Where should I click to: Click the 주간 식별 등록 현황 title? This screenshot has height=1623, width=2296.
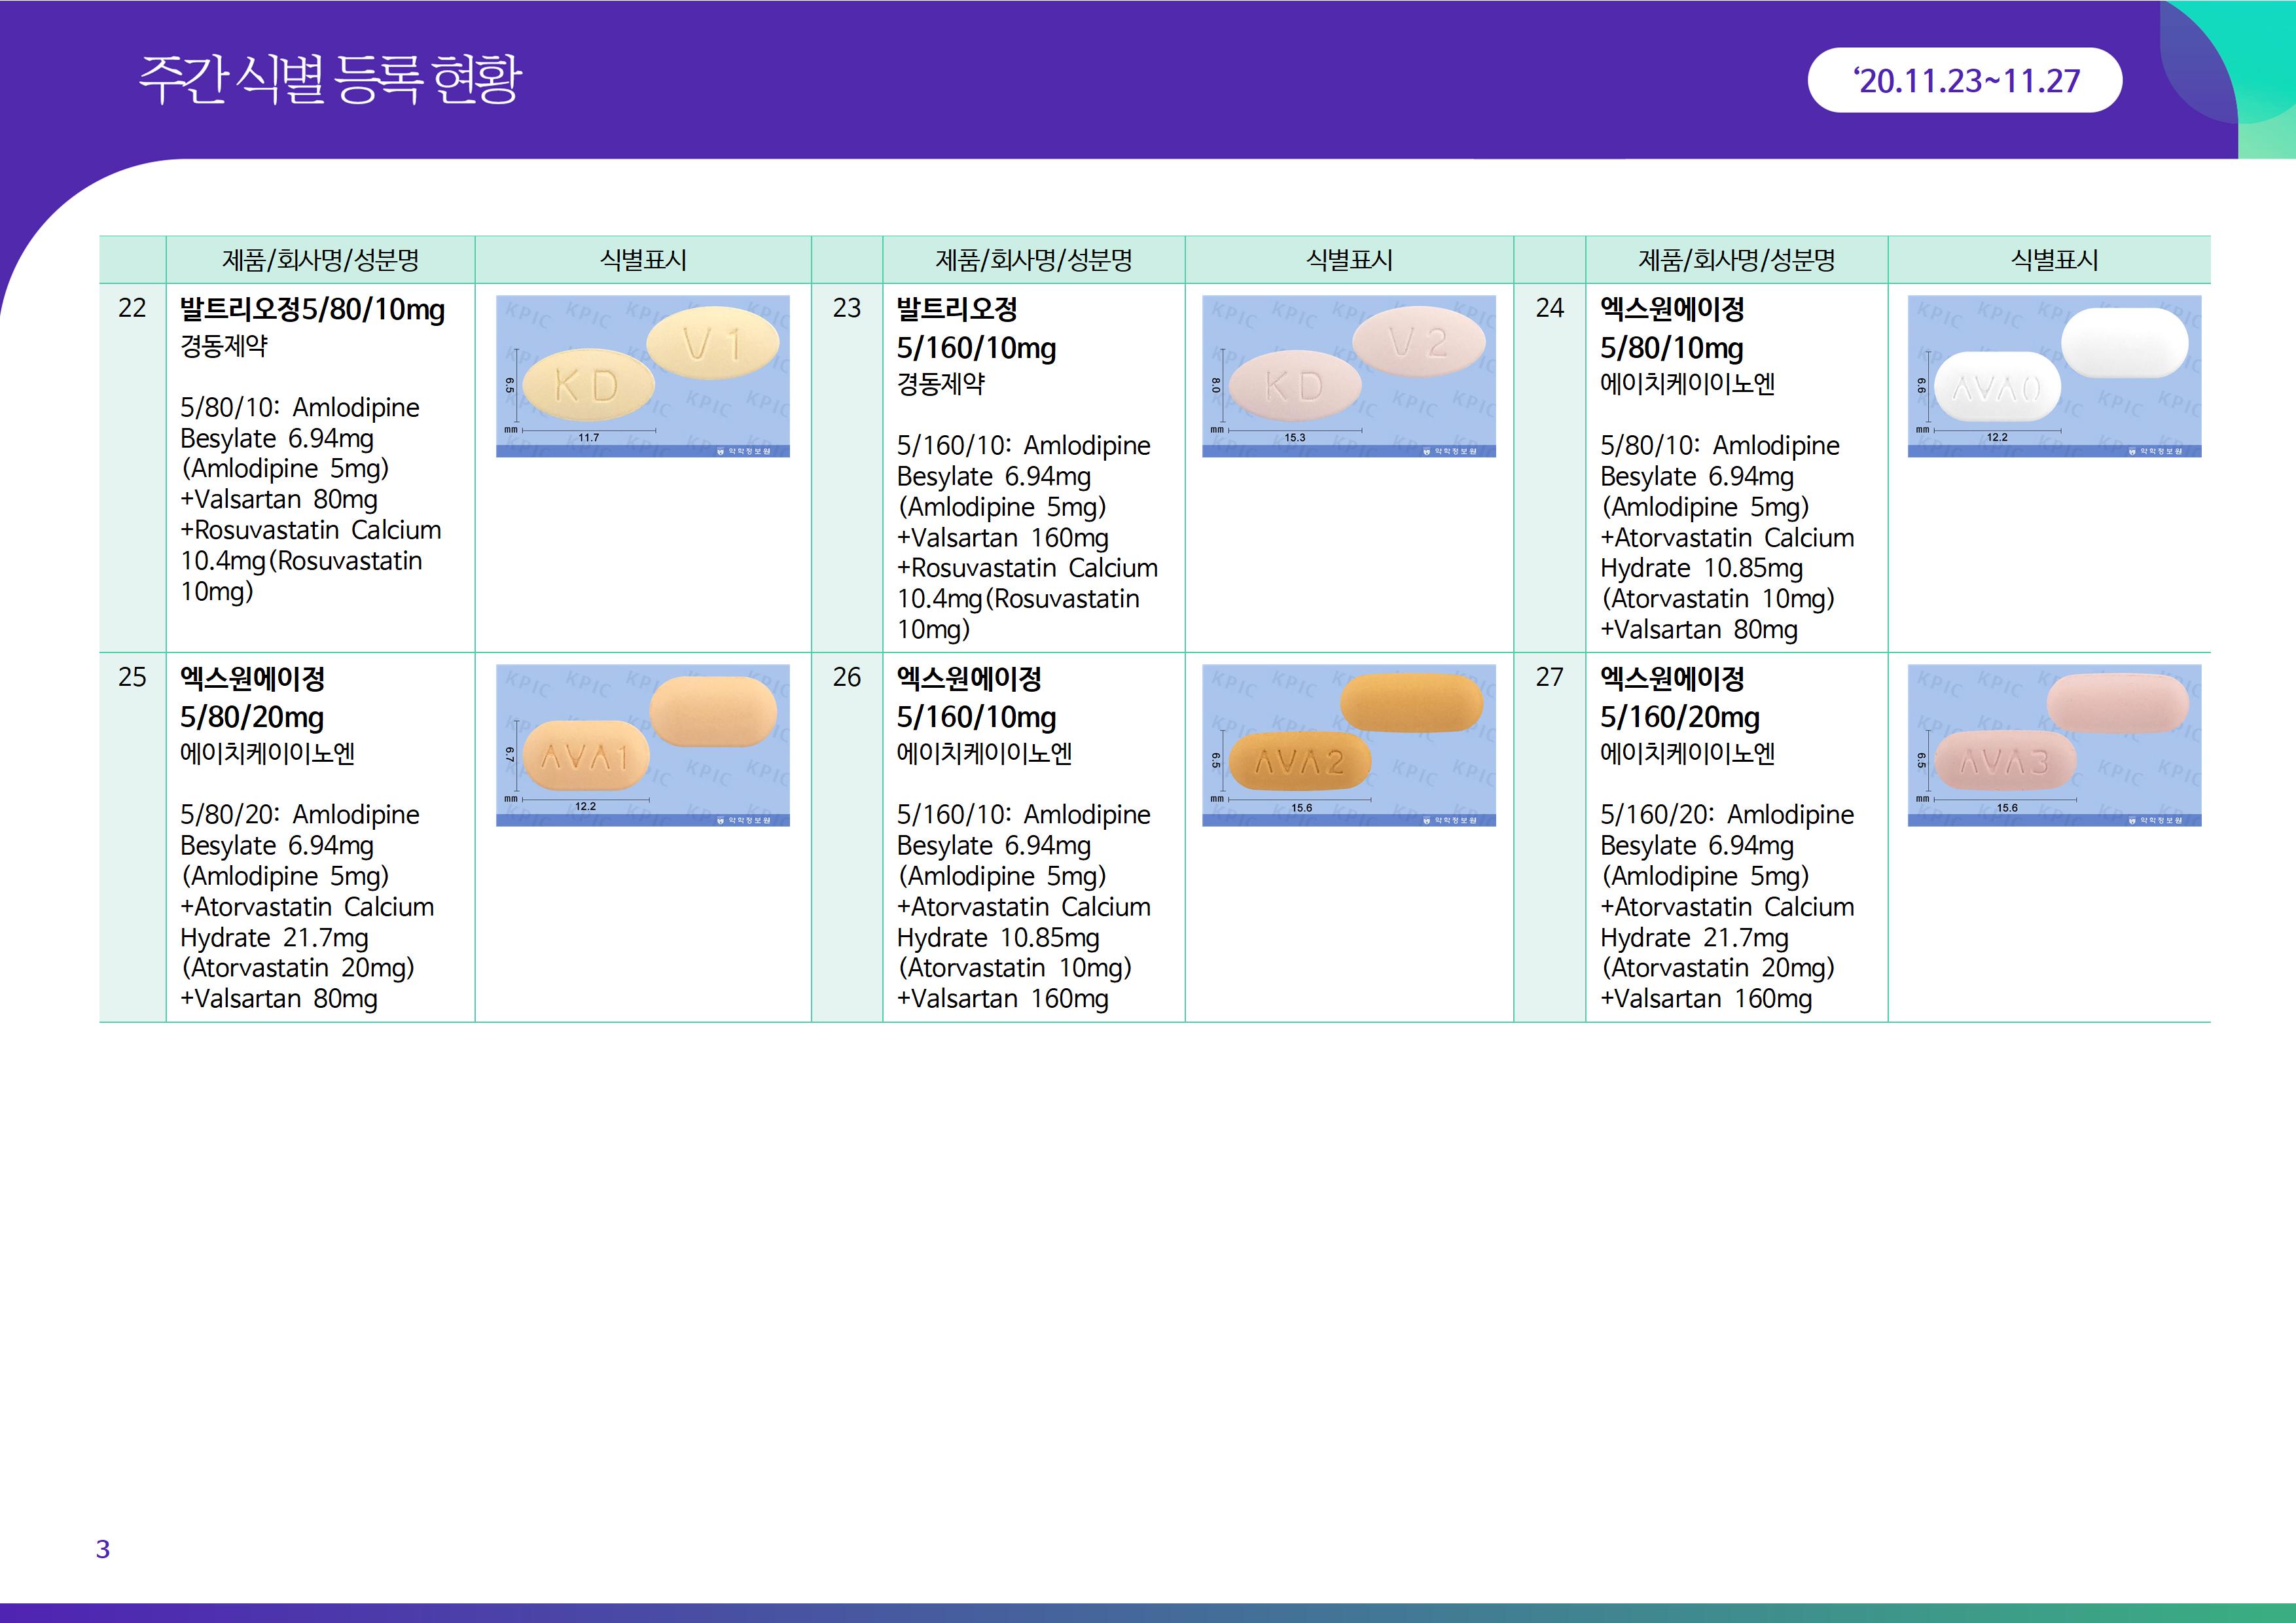tap(330, 80)
